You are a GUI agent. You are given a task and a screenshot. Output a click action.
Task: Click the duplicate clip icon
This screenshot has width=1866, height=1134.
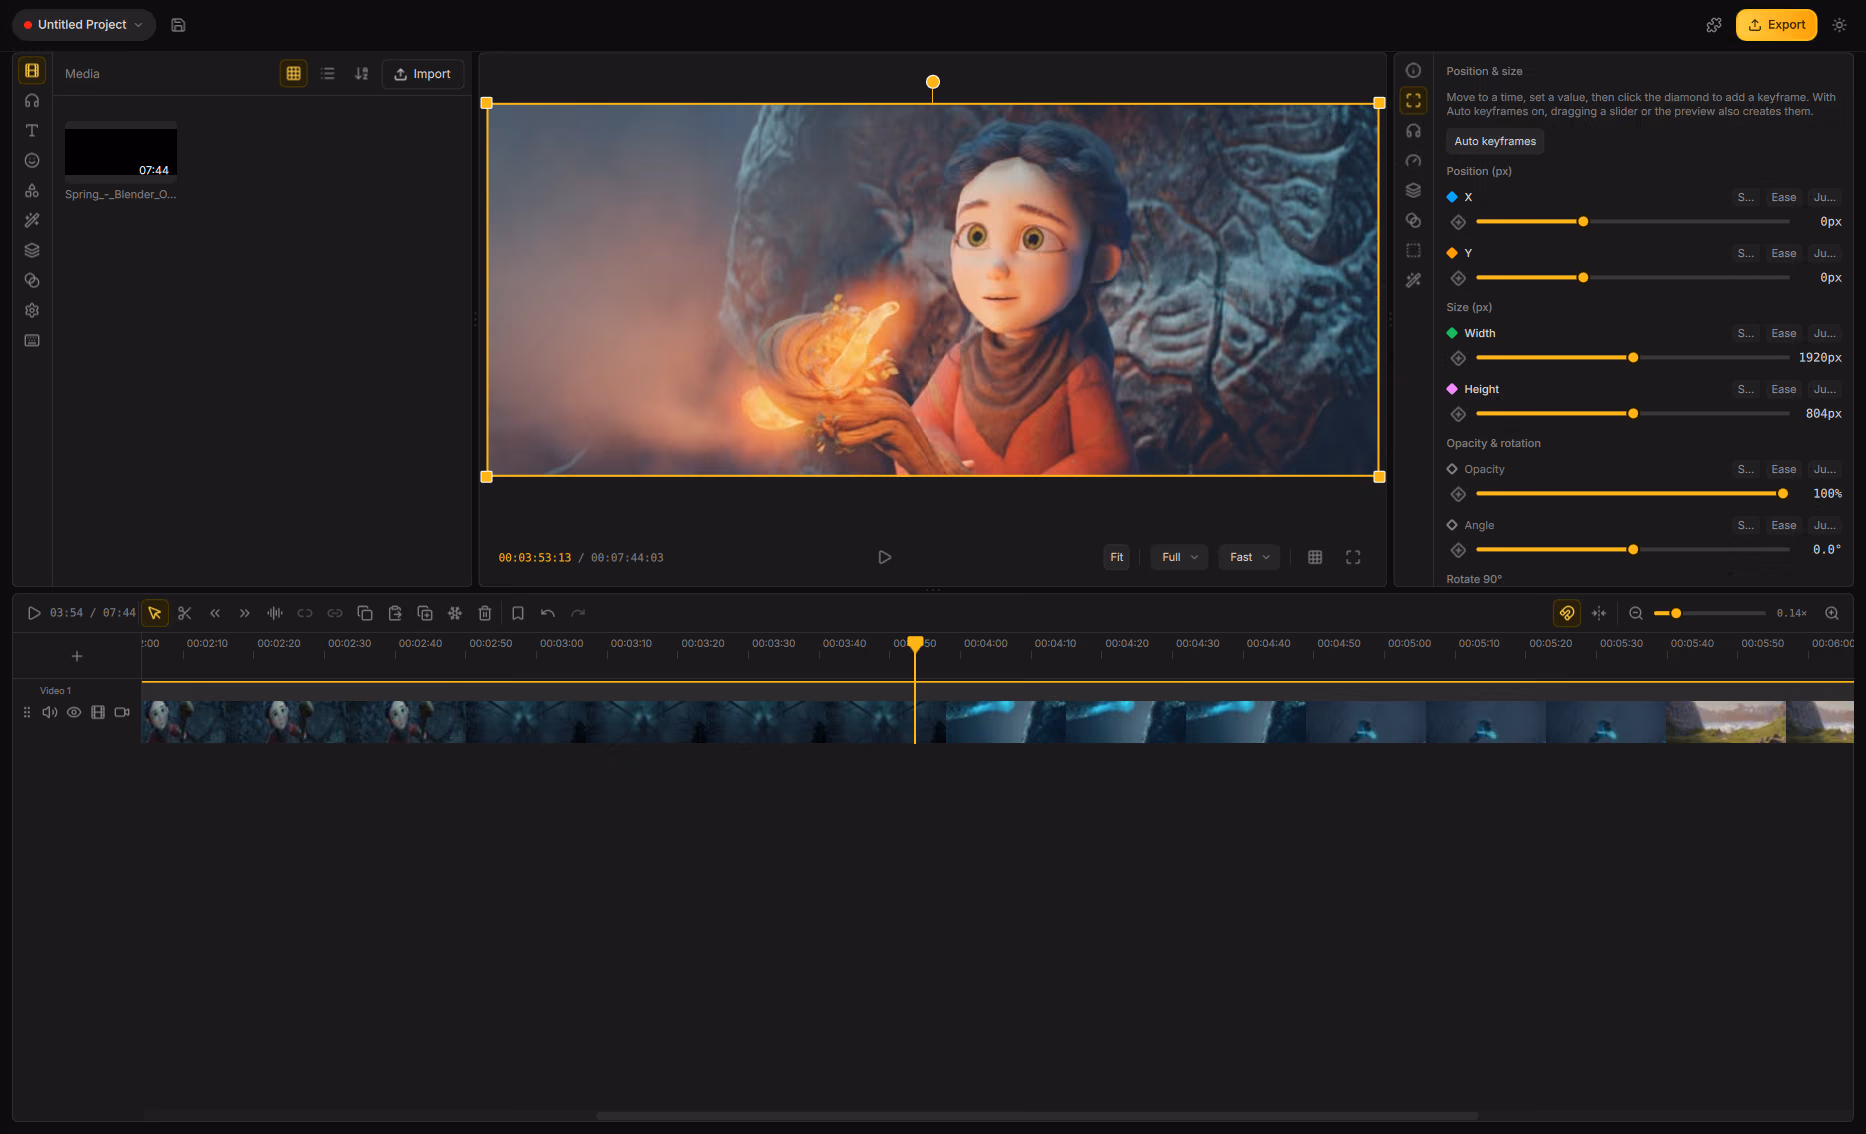click(425, 613)
